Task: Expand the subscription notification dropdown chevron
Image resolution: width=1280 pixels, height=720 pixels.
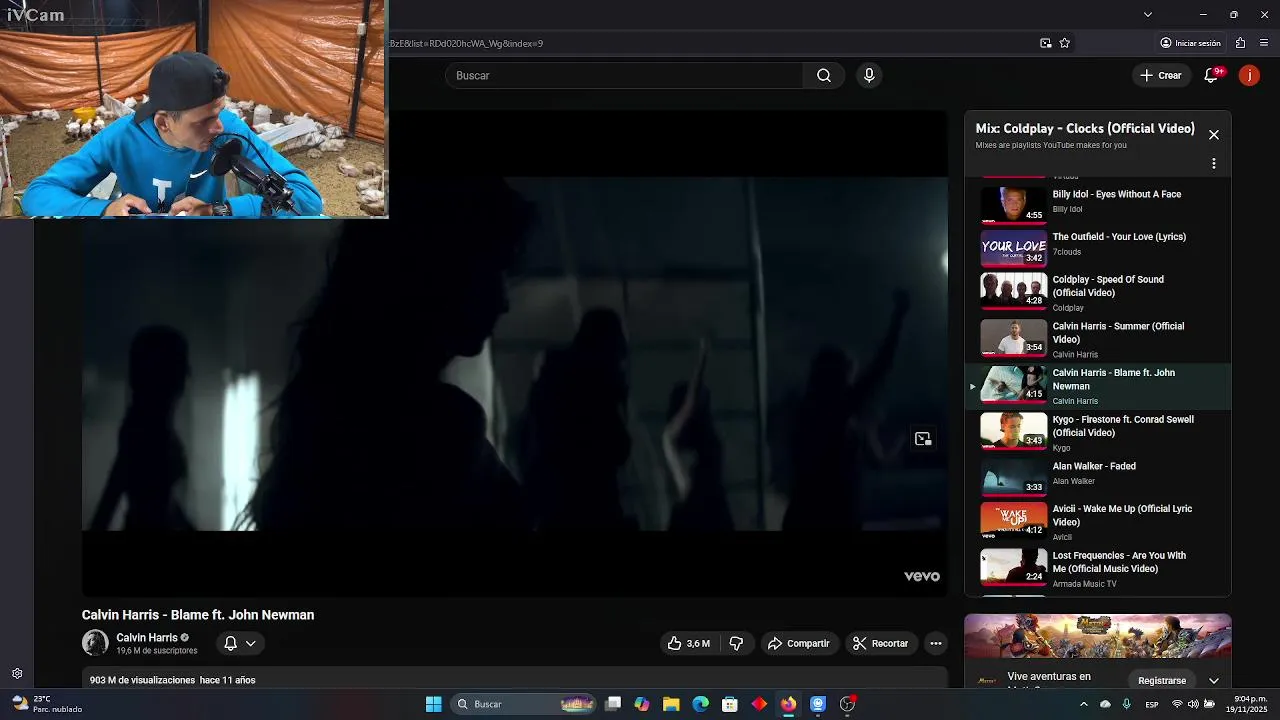Action: pyautogui.click(x=250, y=644)
